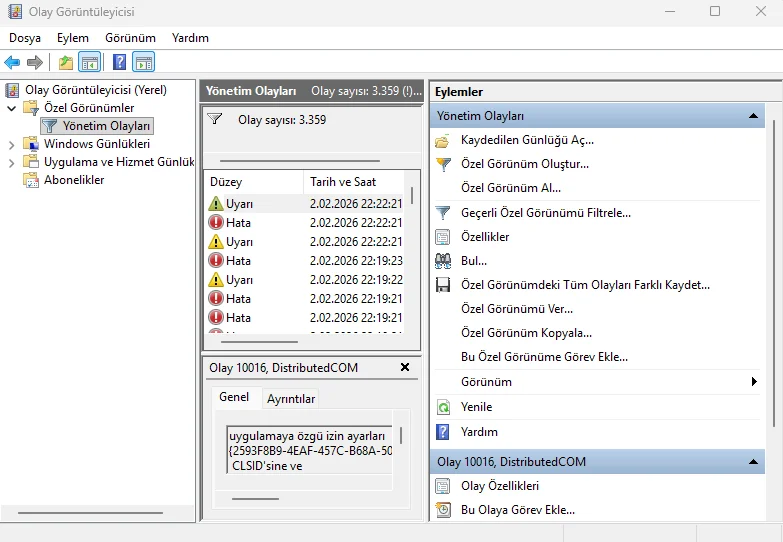
Task: Sort by the Düzey column header
Action: 254,182
